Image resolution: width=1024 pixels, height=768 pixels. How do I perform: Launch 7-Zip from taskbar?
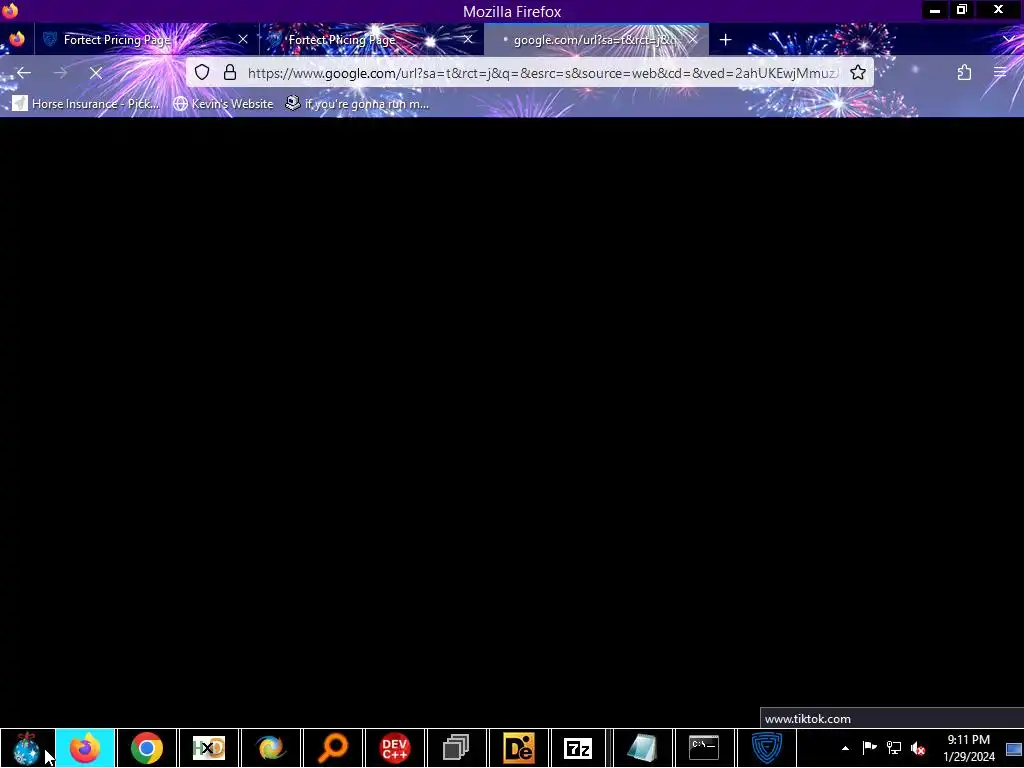click(578, 748)
